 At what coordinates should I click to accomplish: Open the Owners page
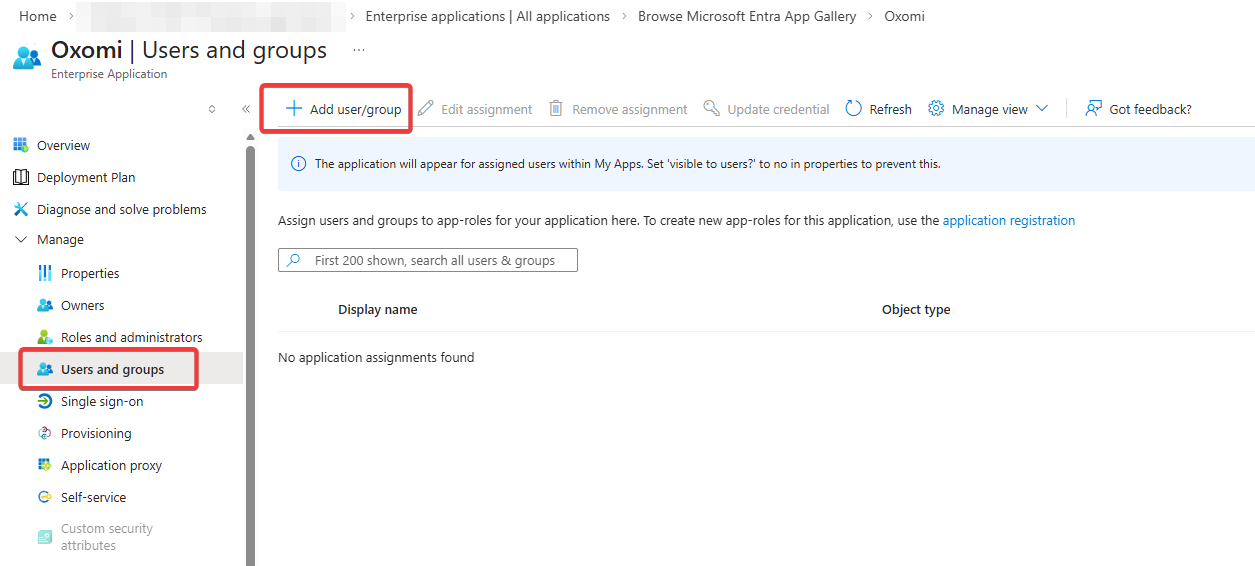pos(82,305)
